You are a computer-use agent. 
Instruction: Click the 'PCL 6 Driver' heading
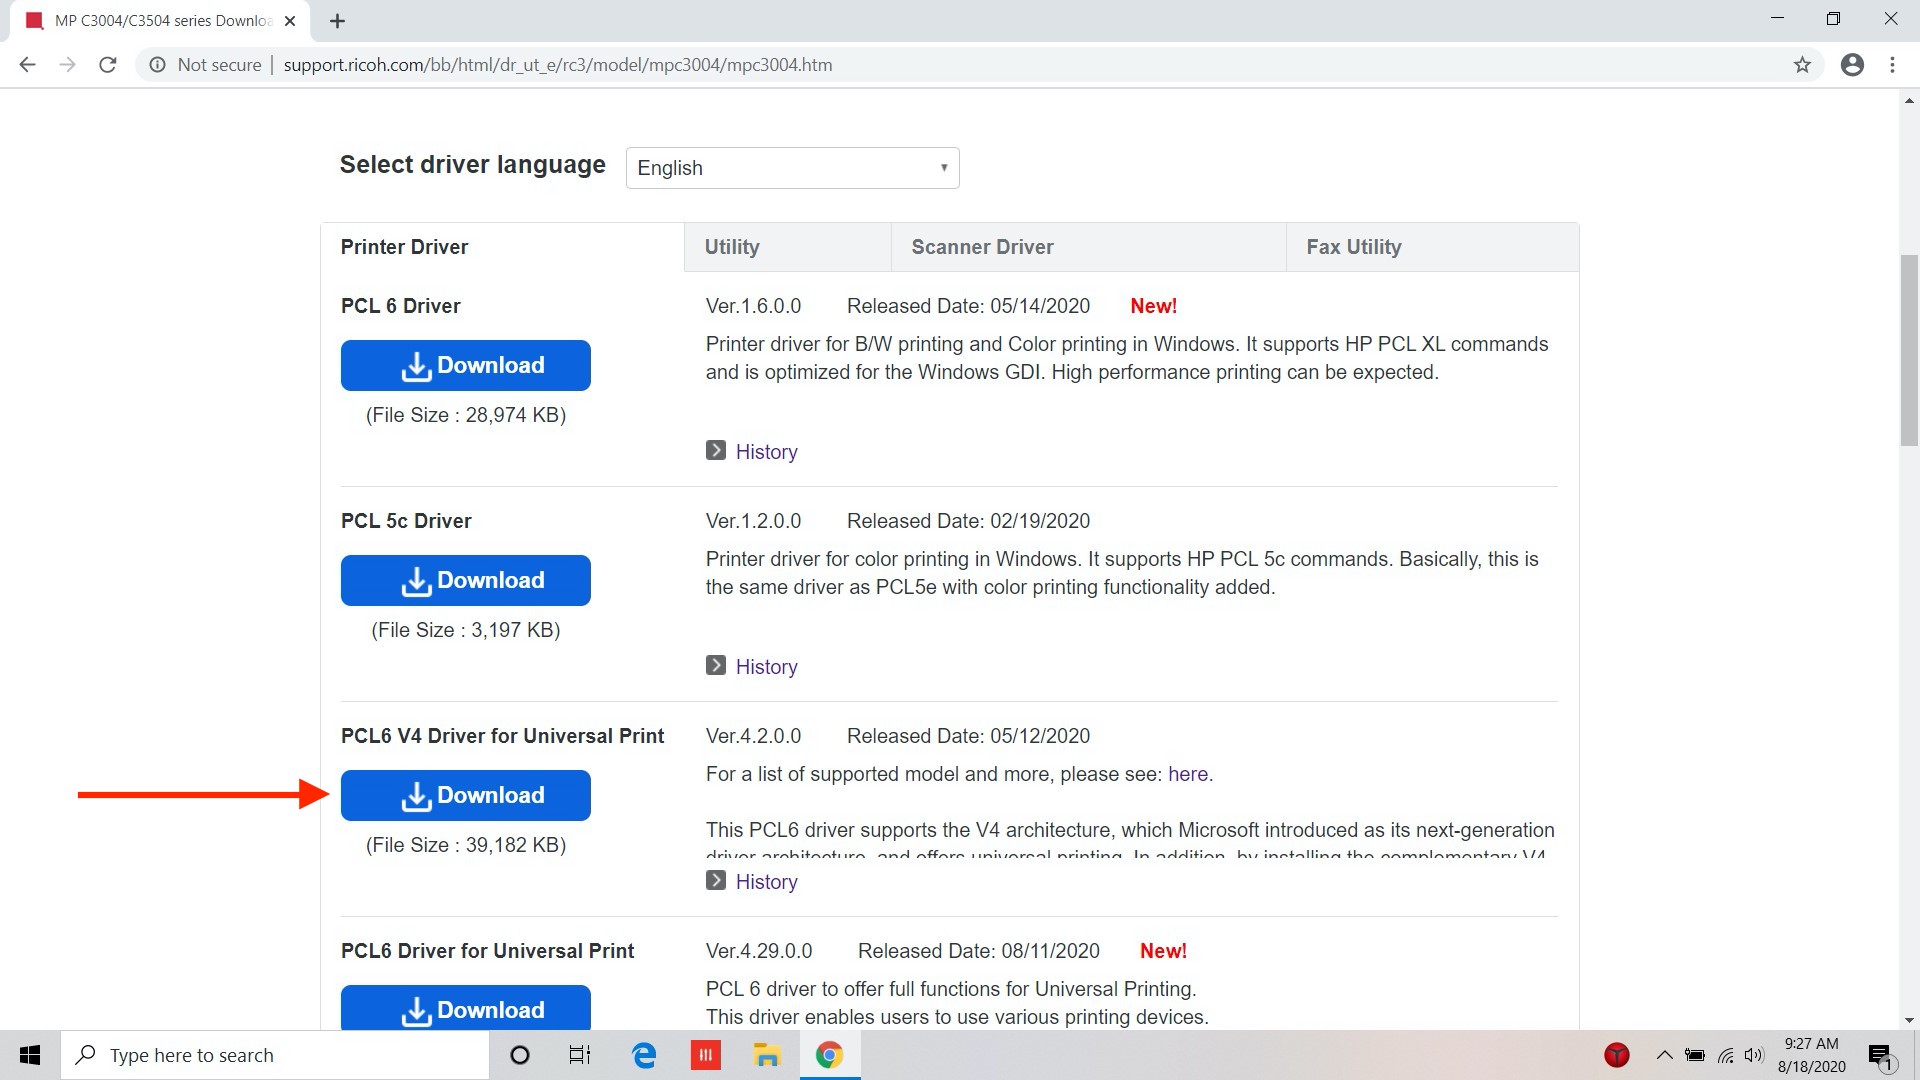click(x=400, y=306)
